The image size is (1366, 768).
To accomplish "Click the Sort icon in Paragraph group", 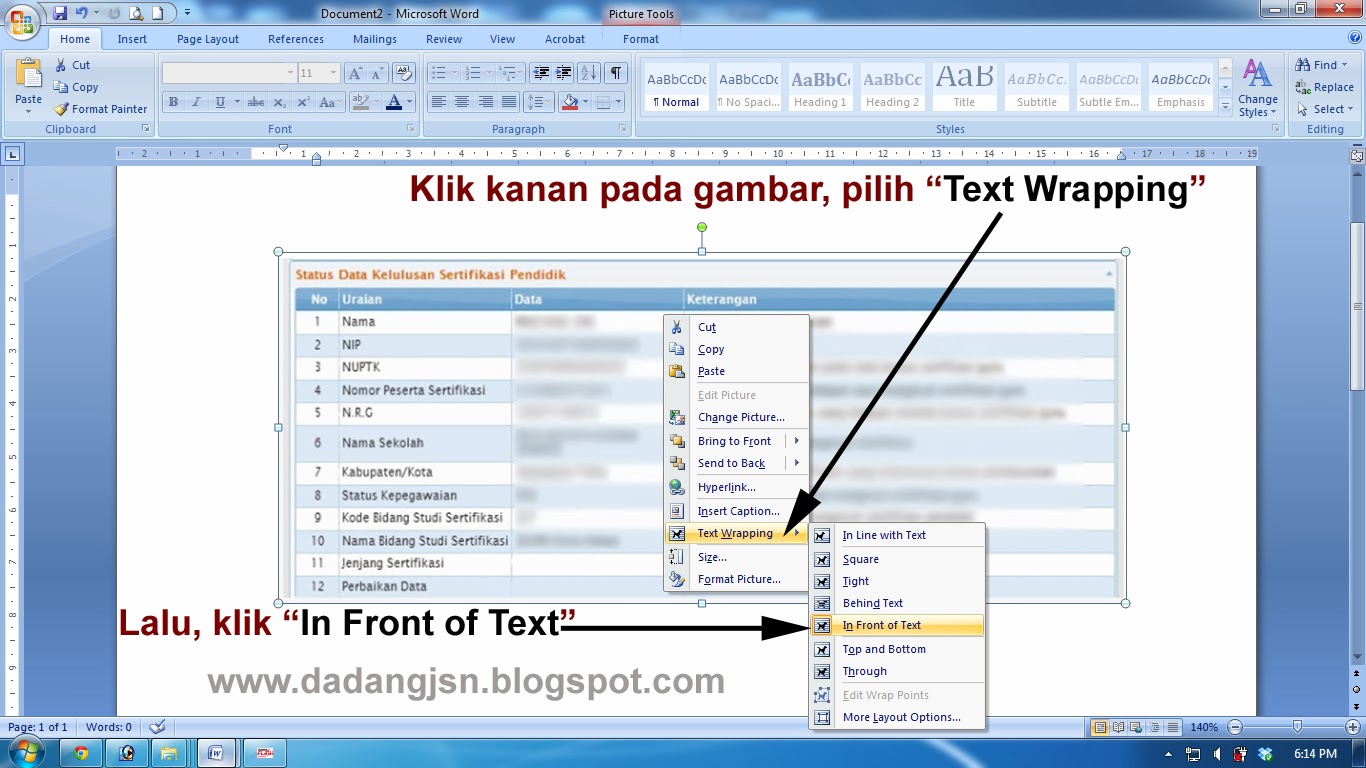I will (589, 73).
